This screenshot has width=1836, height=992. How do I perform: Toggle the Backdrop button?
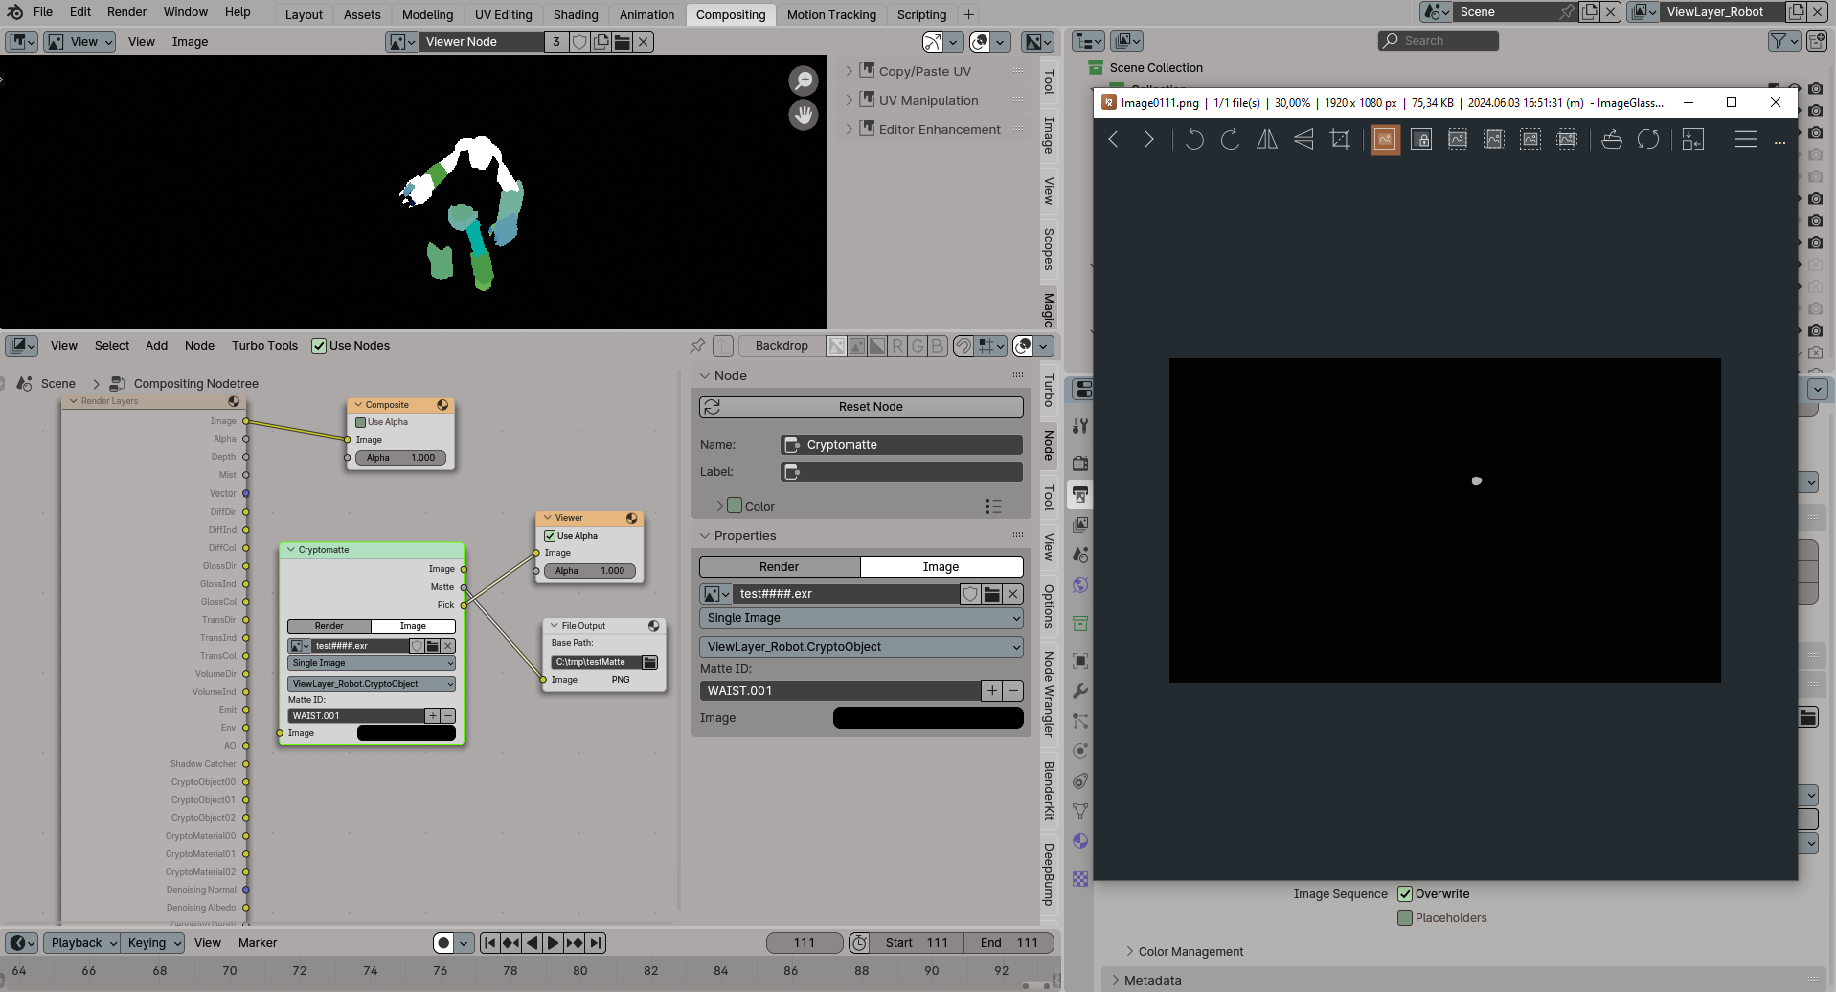[x=781, y=346]
